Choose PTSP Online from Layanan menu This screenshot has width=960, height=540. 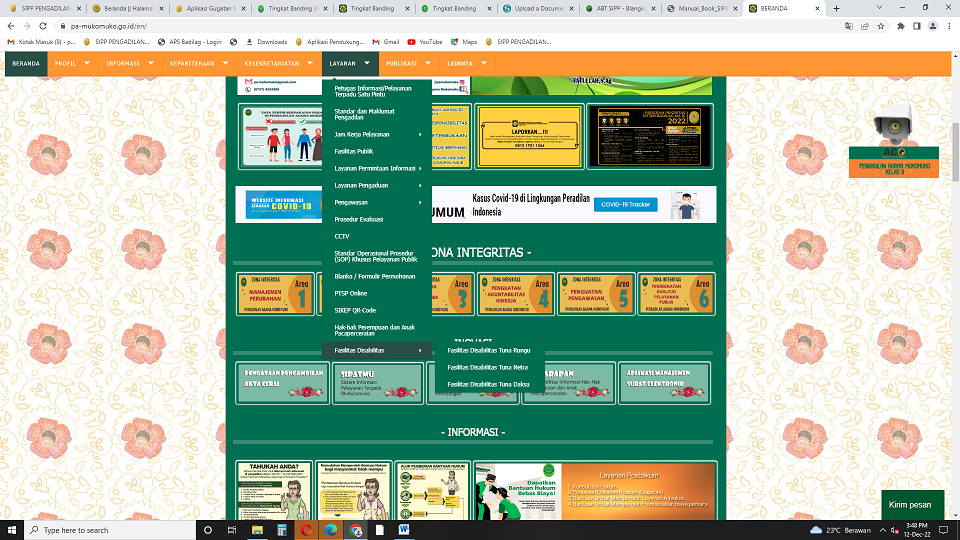(351, 293)
